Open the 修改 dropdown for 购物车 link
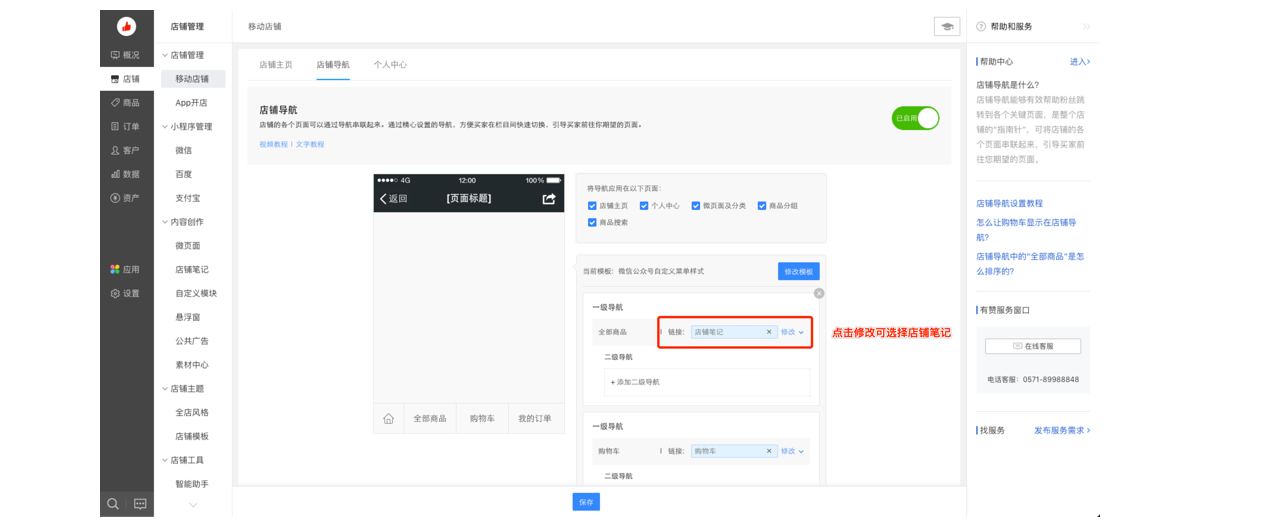 pyautogui.click(x=792, y=451)
